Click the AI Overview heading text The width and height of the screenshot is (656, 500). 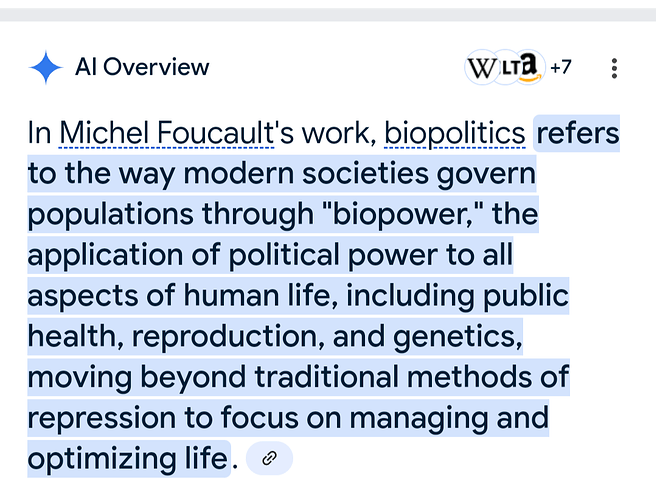pos(142,67)
